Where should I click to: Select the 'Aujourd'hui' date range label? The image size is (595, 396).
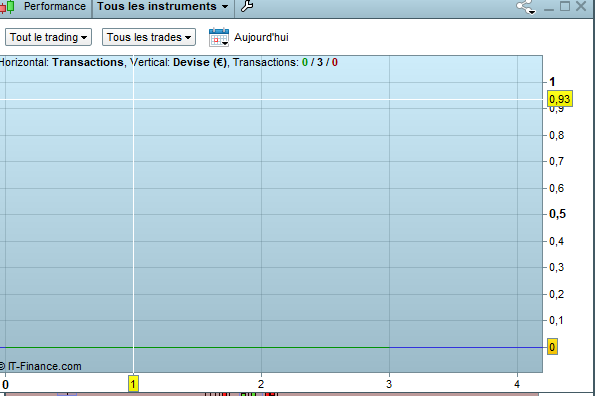[x=261, y=37]
